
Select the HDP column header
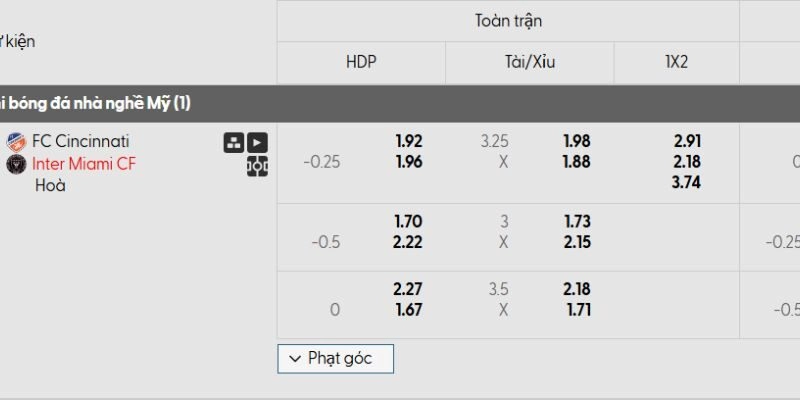tap(360, 62)
